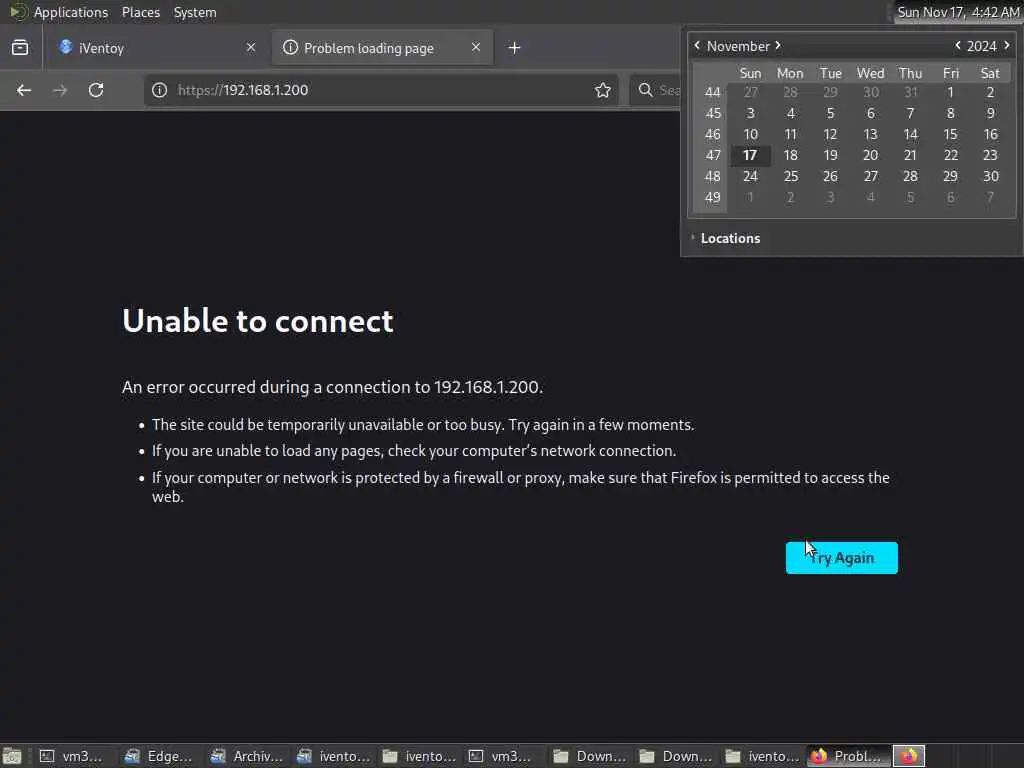This screenshot has height=768, width=1024.
Task: Select November 30 in the calendar
Action: (x=991, y=176)
